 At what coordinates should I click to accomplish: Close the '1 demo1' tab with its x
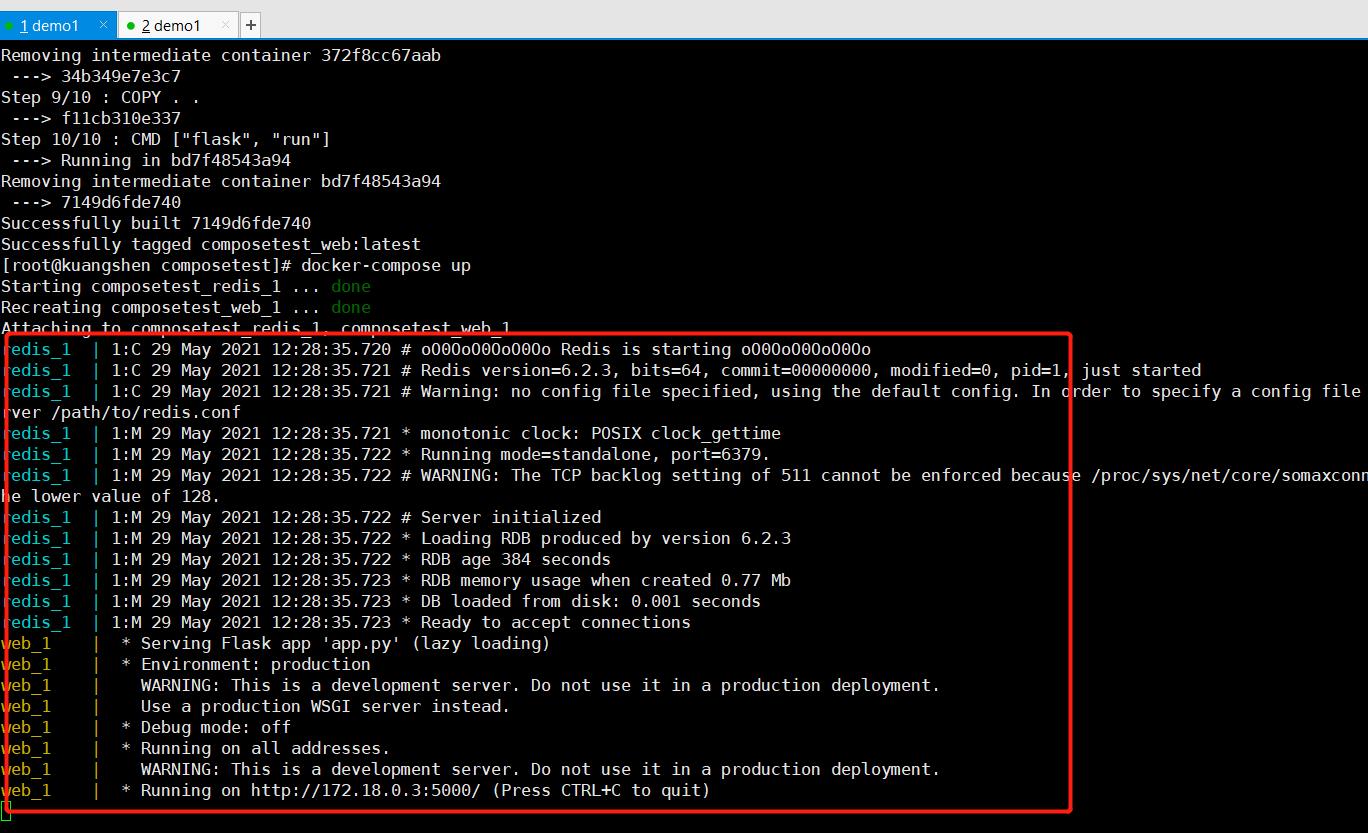pos(104,25)
